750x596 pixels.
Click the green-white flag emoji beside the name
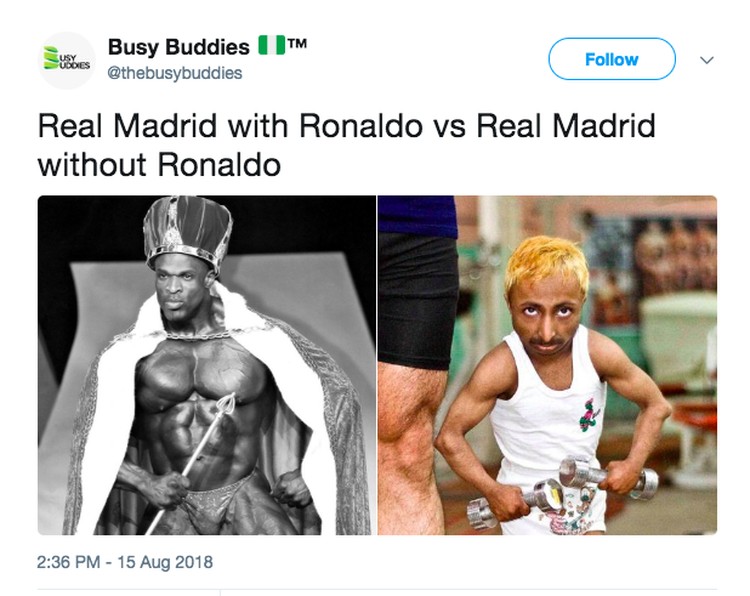coord(272,45)
